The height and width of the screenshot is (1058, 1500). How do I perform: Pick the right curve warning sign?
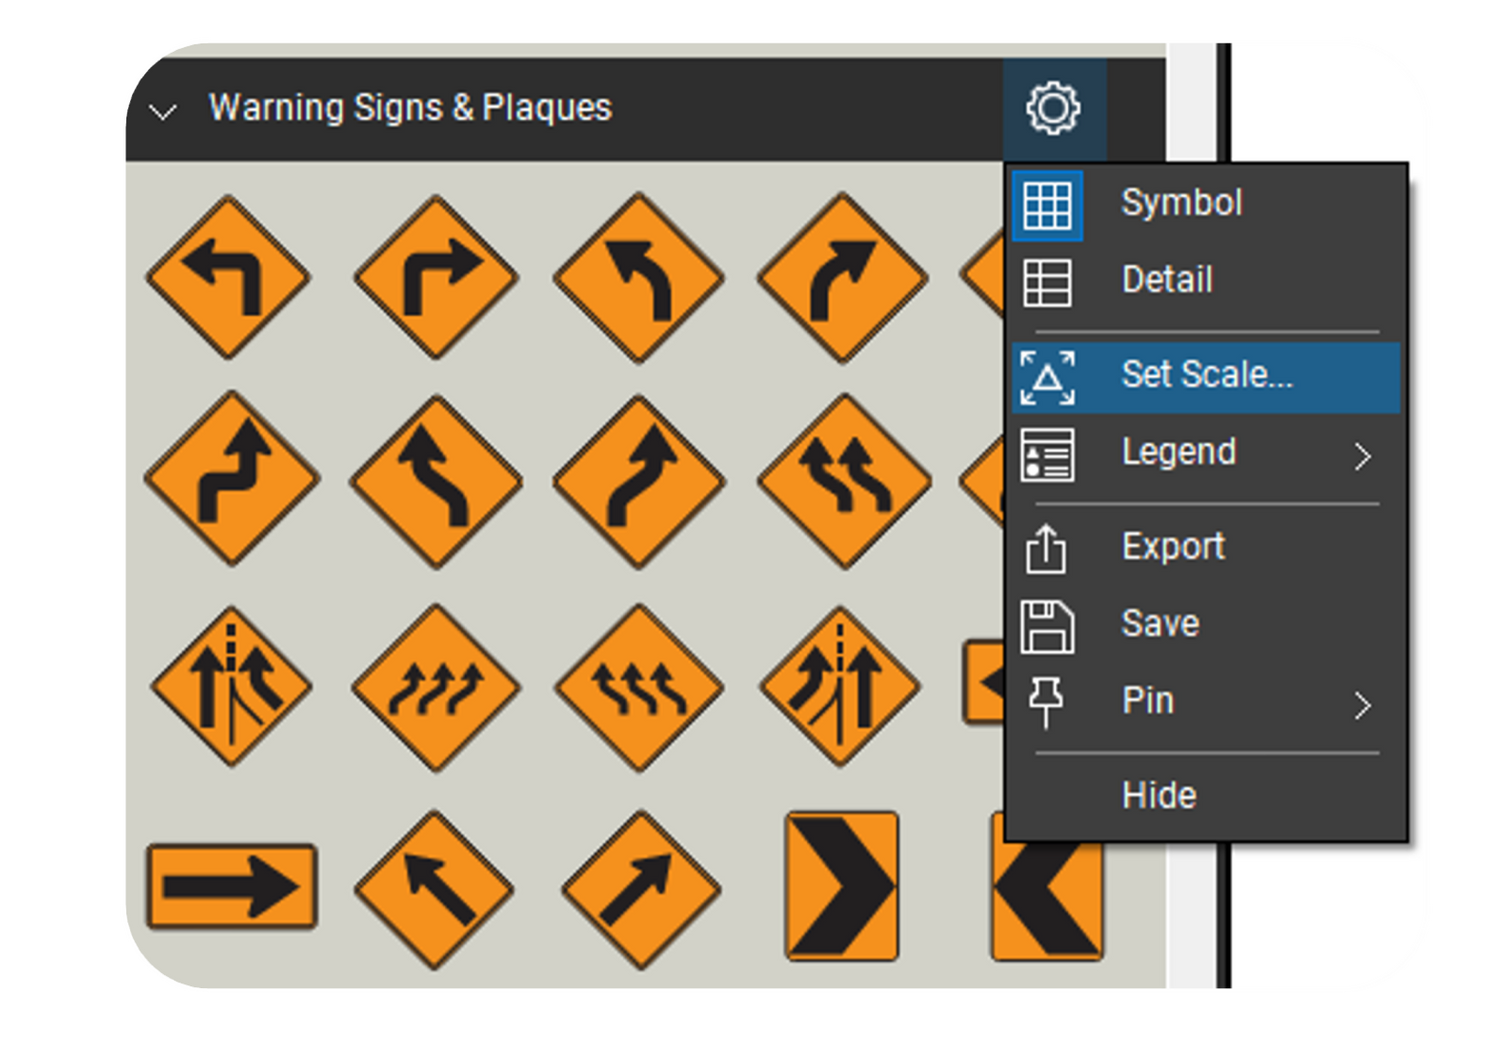tap(843, 277)
